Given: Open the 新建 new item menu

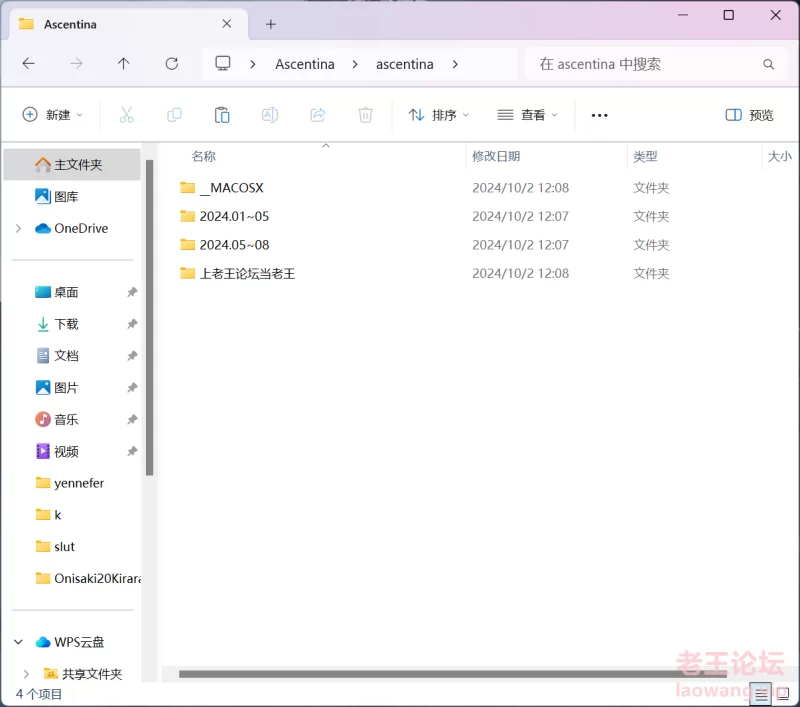Looking at the screenshot, I should 53,115.
